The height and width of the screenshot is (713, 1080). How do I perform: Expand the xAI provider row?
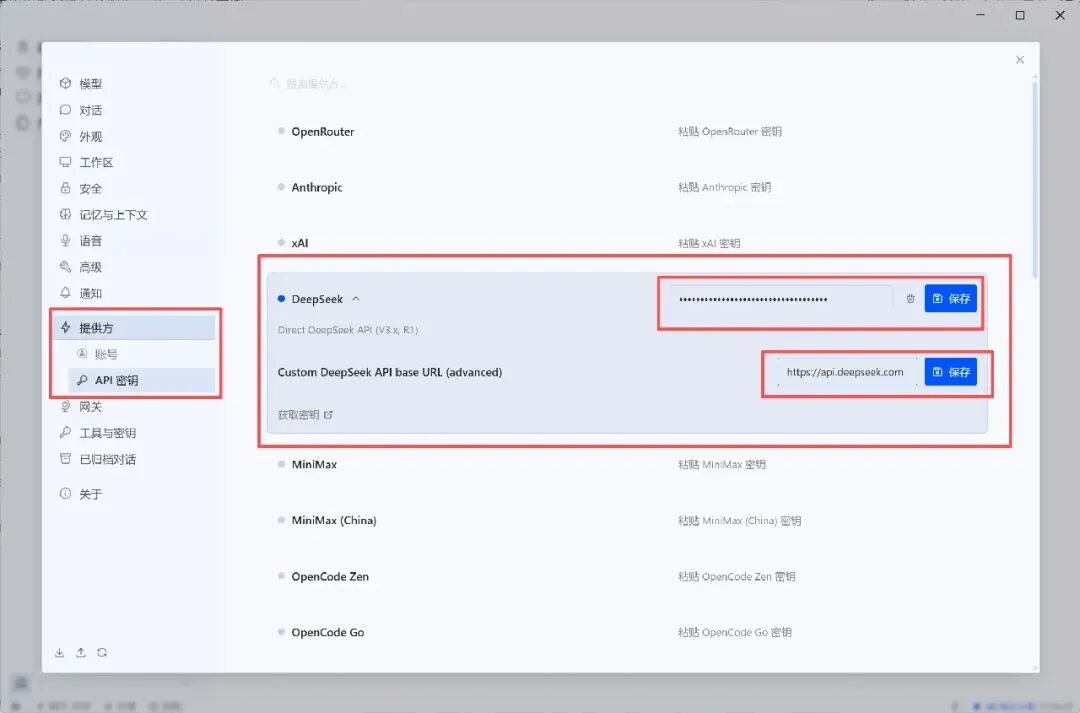point(300,243)
